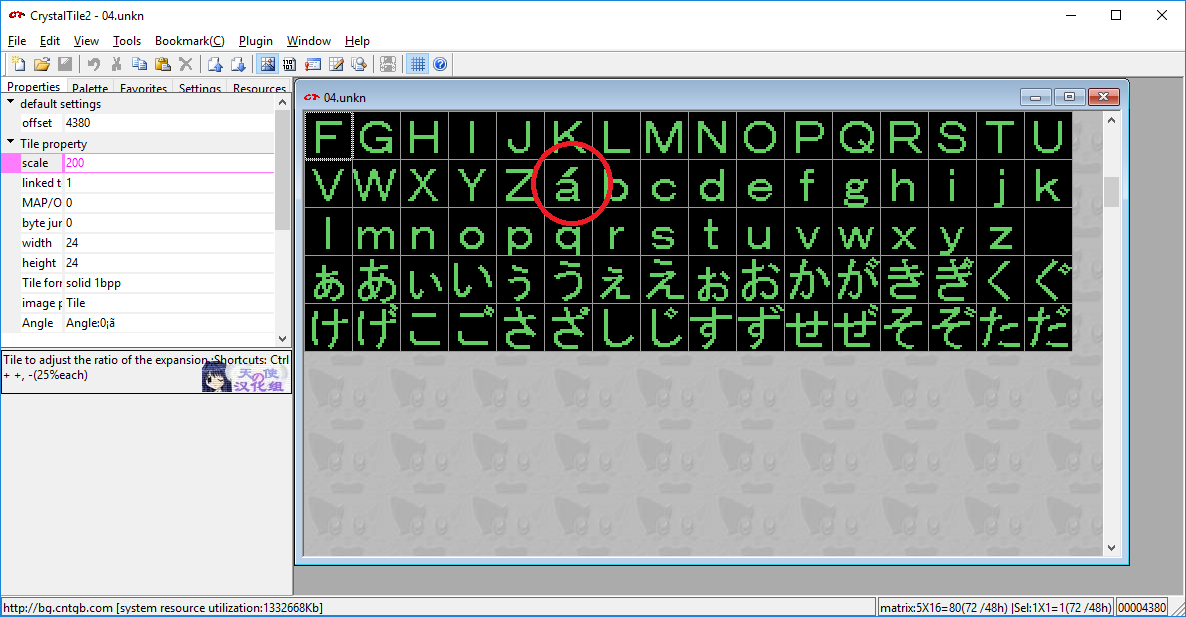
Task: Select the MAP/O property value
Action: [x=169, y=203]
